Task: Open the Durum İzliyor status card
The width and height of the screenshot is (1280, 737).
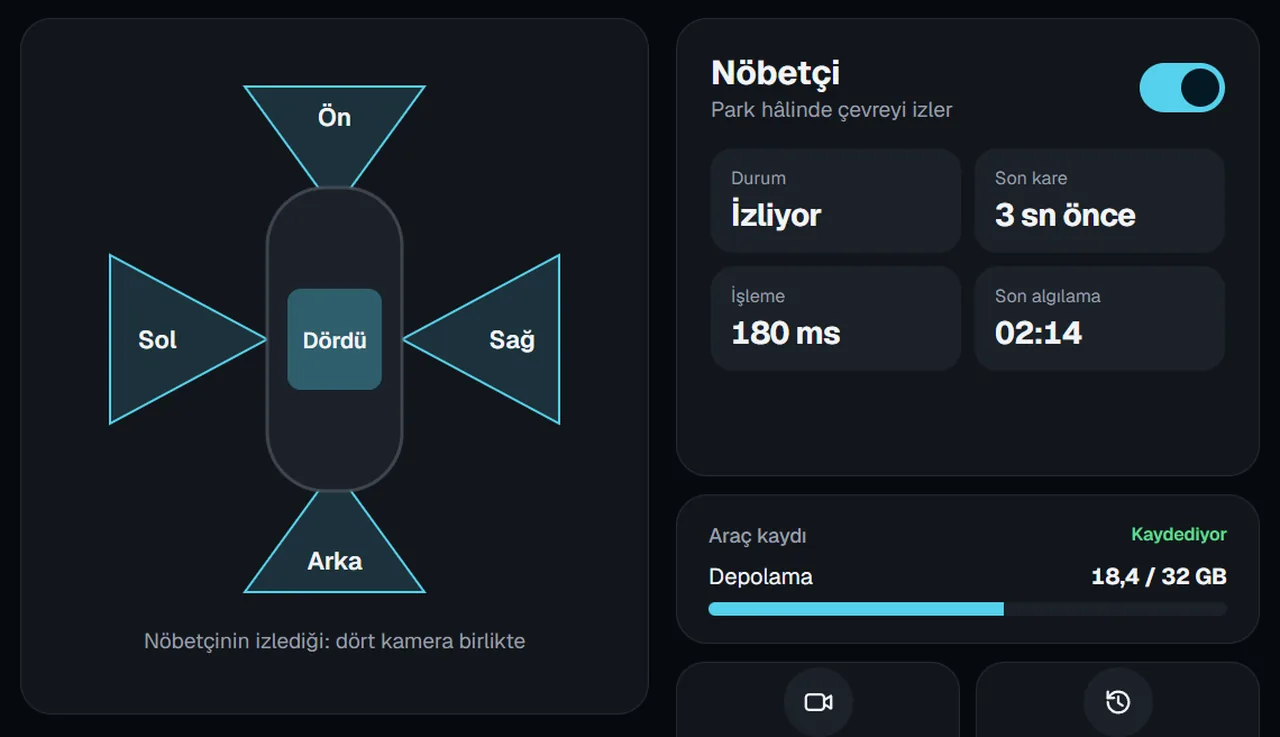Action: tap(836, 201)
